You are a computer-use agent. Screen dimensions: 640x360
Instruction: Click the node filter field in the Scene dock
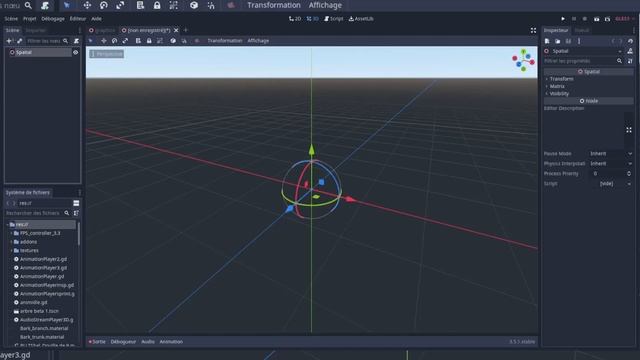[x=47, y=41]
